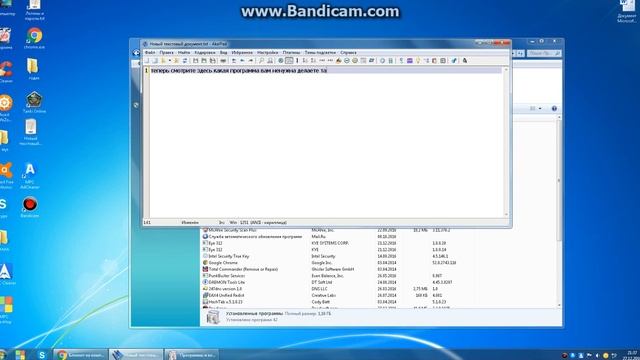Expand the Open file dropdown arrow
Image resolution: width=640 pixels, height=360 pixels.
click(169, 61)
